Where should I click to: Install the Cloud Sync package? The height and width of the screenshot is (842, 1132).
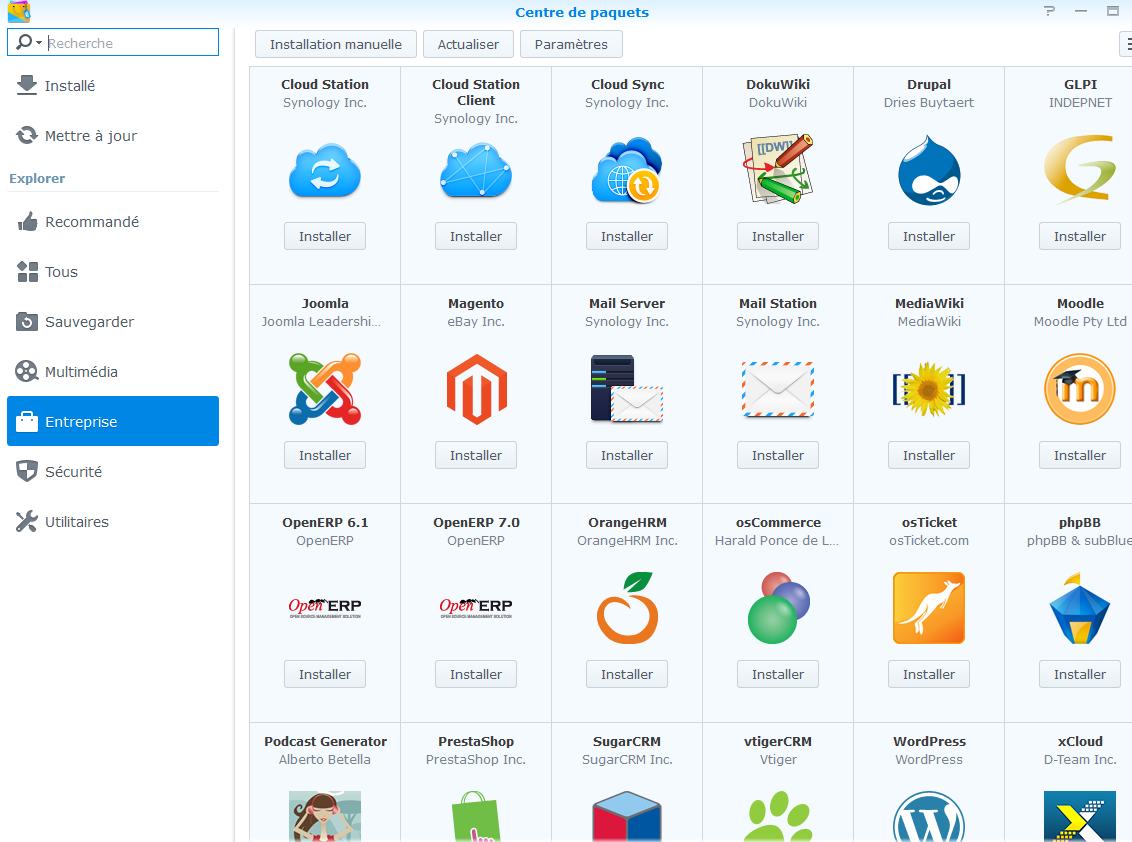tap(627, 236)
